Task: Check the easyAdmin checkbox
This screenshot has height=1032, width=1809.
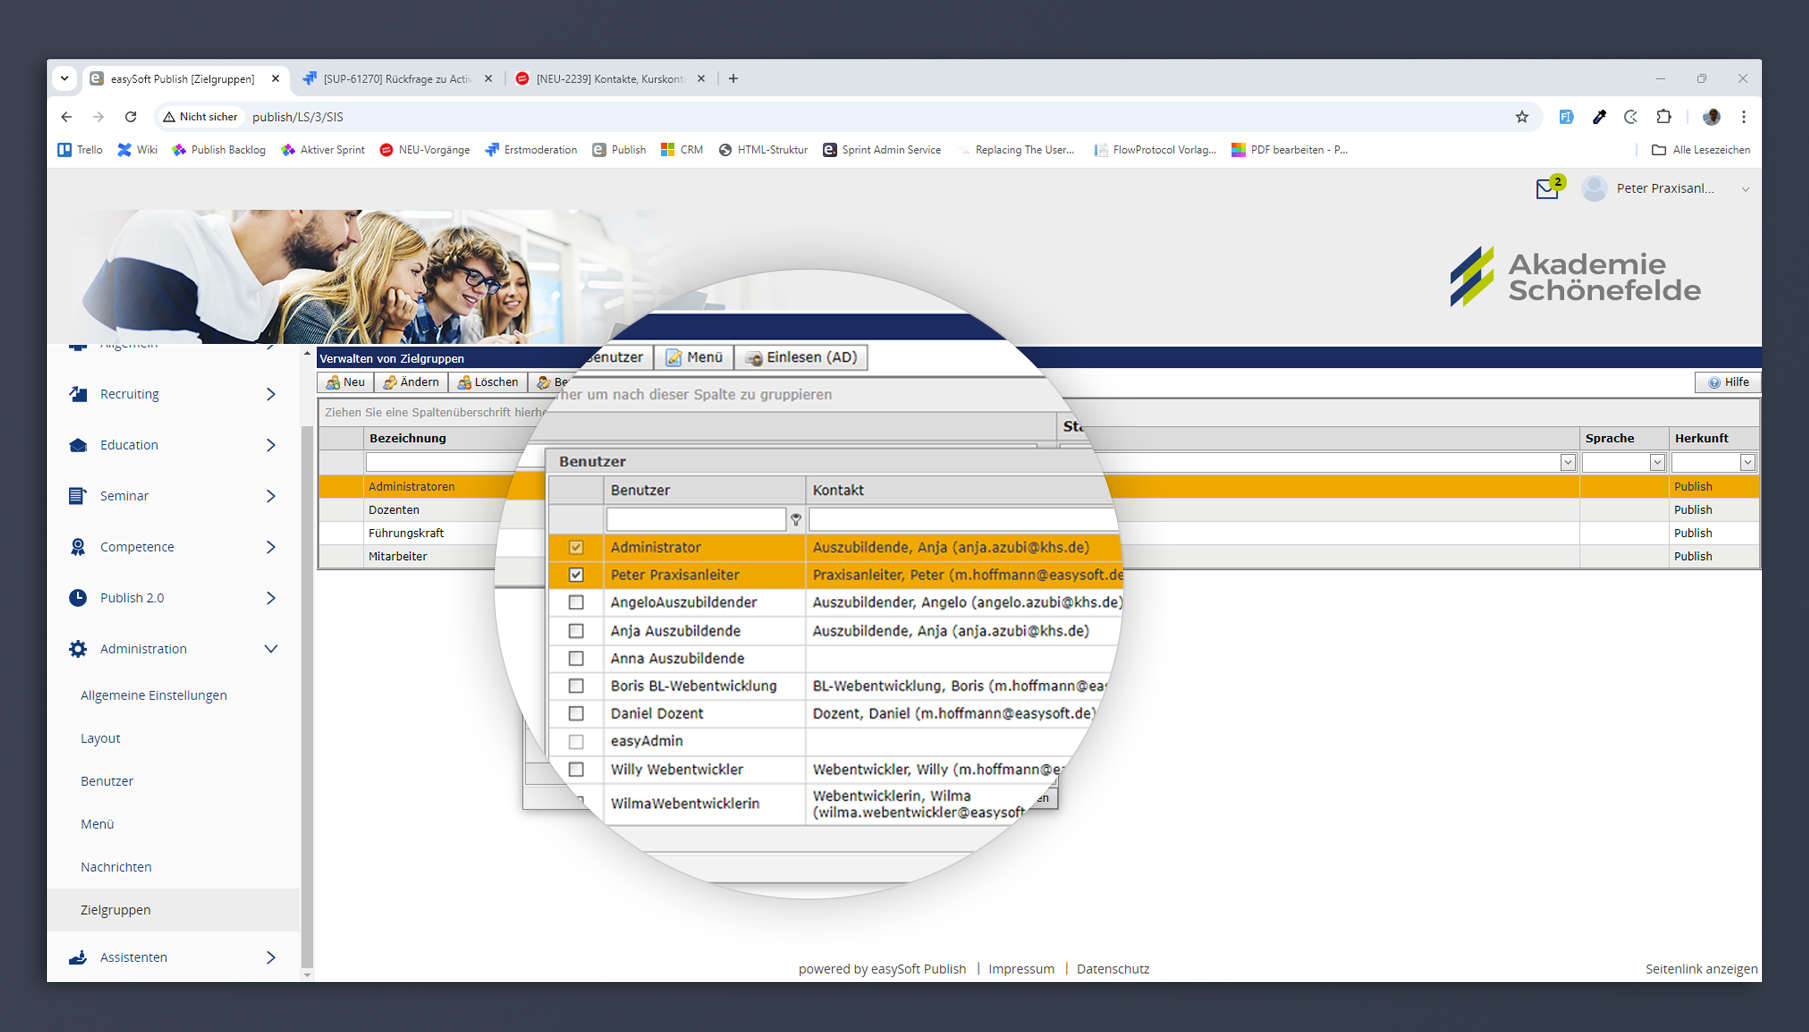Action: (576, 741)
